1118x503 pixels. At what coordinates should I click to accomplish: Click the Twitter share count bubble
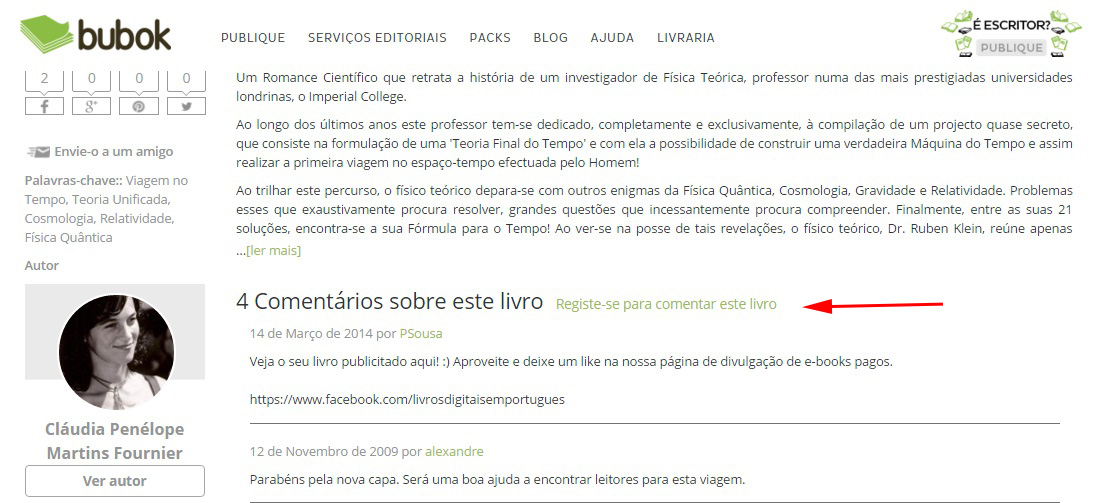pos(186,81)
